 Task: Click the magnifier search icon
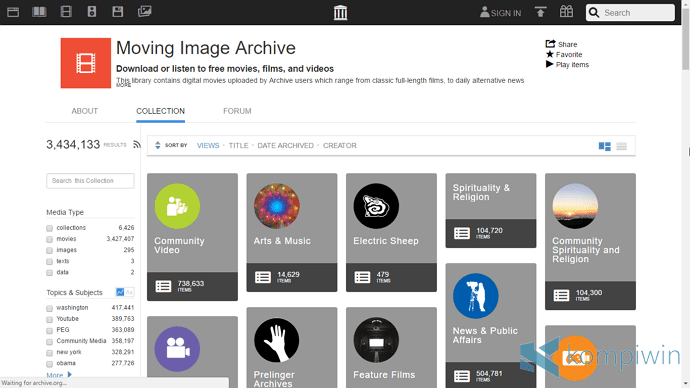594,12
